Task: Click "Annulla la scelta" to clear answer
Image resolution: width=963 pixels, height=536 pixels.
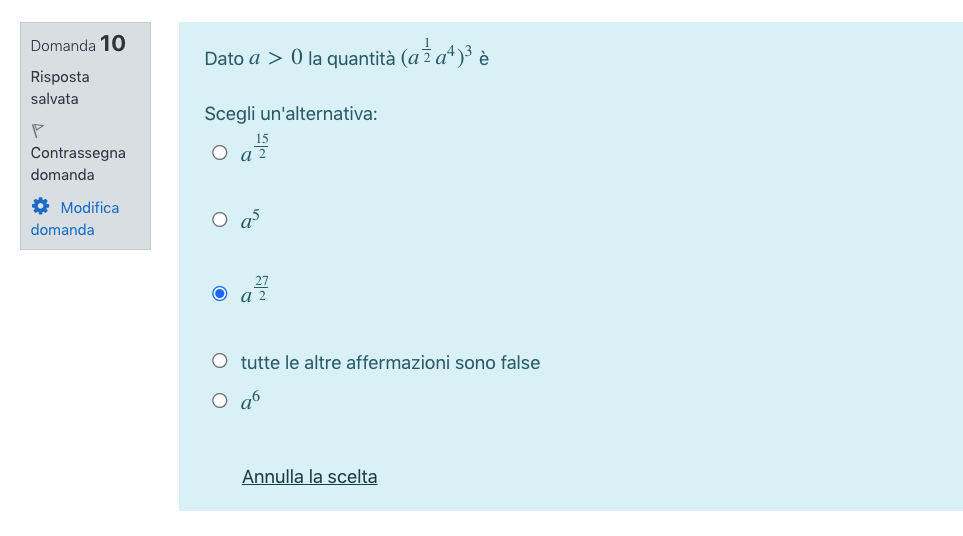Action: tap(309, 477)
